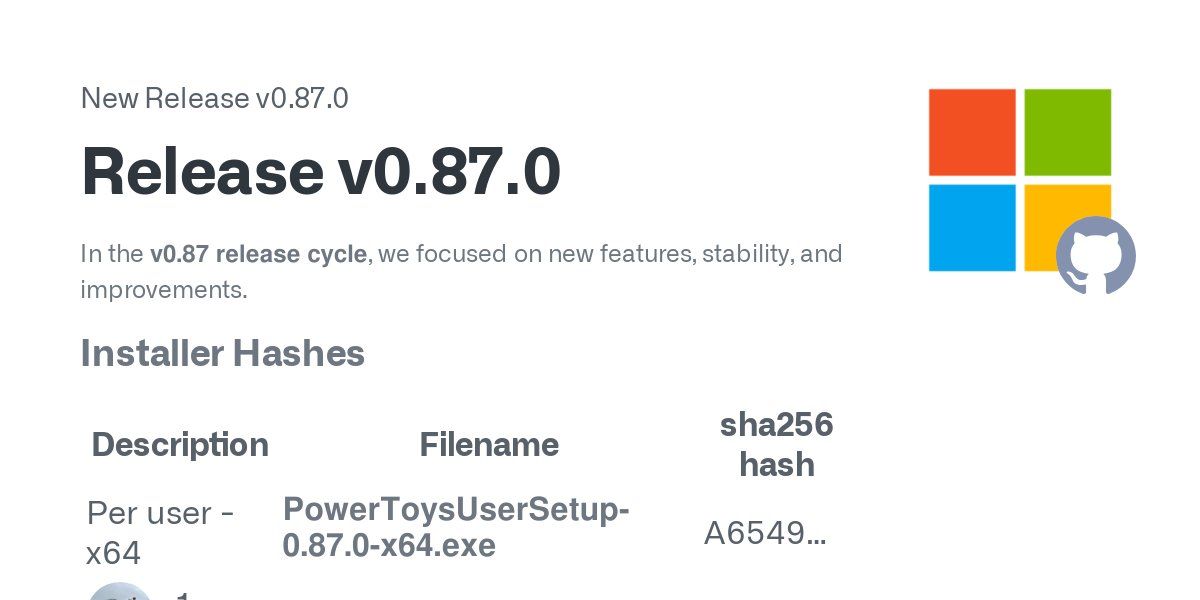Click the word "stability" in the summary
Image resolution: width=1200 pixels, height=600 pixels.
click(x=745, y=254)
